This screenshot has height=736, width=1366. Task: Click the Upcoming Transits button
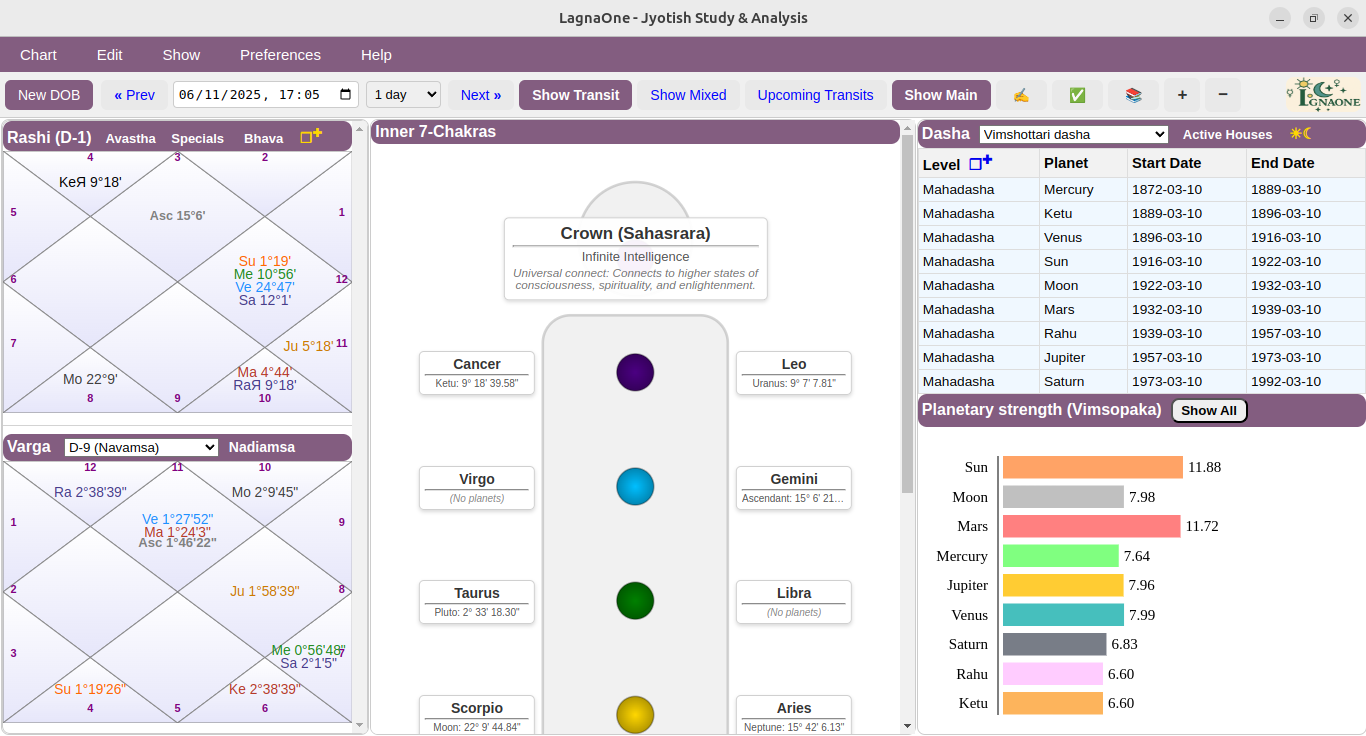[x=816, y=95]
